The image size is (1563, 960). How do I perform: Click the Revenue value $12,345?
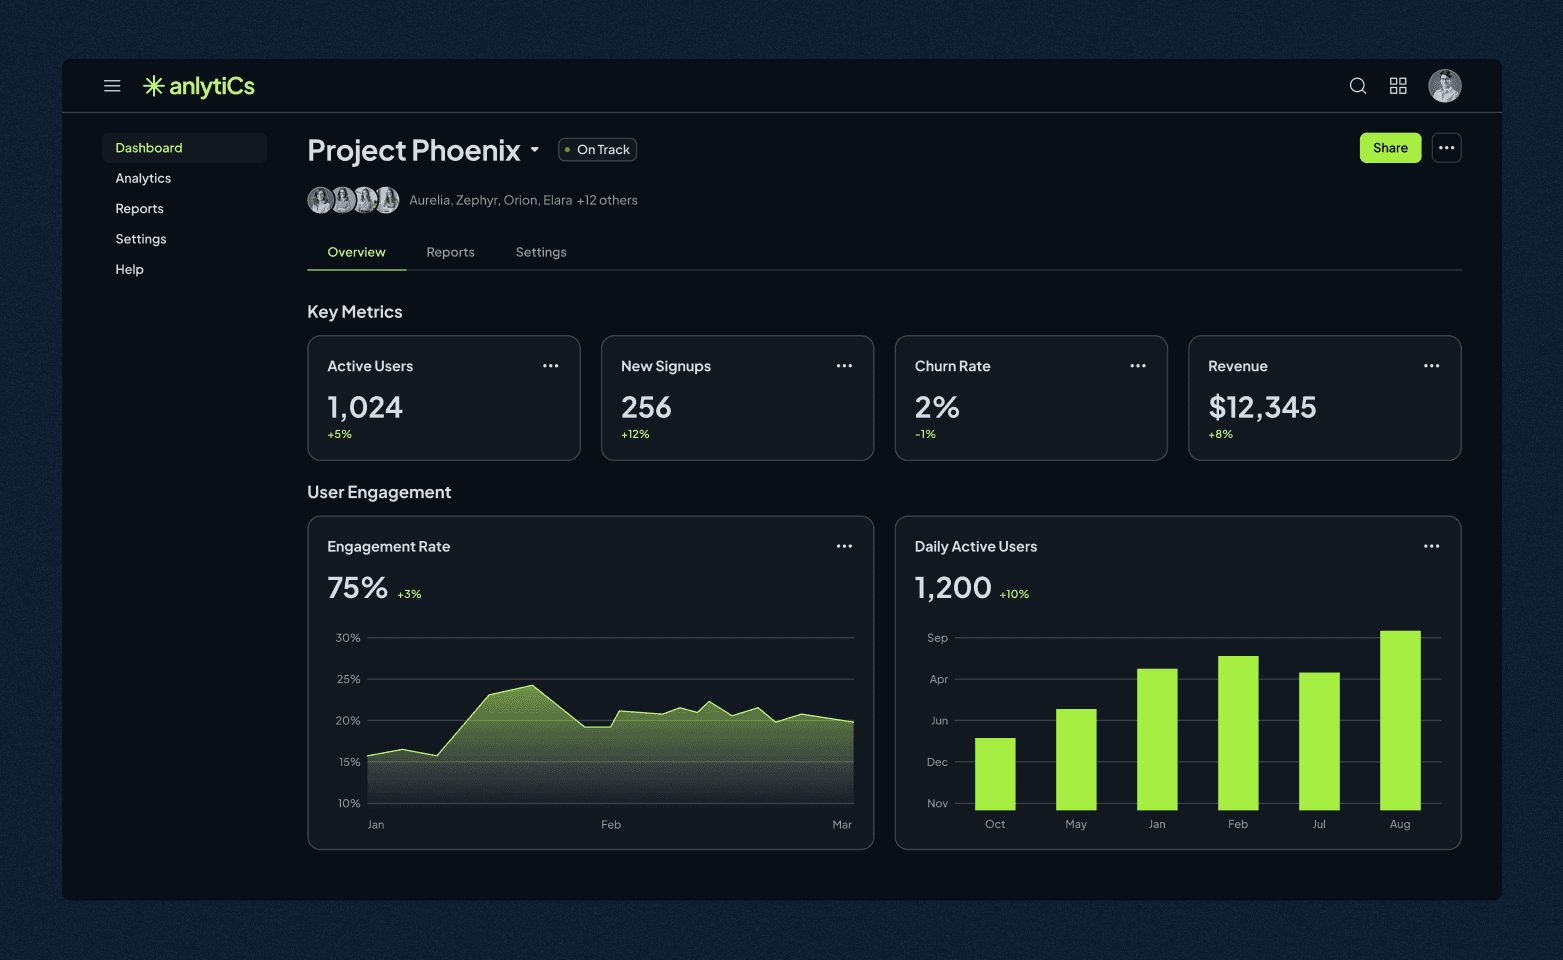pyautogui.click(x=1262, y=407)
